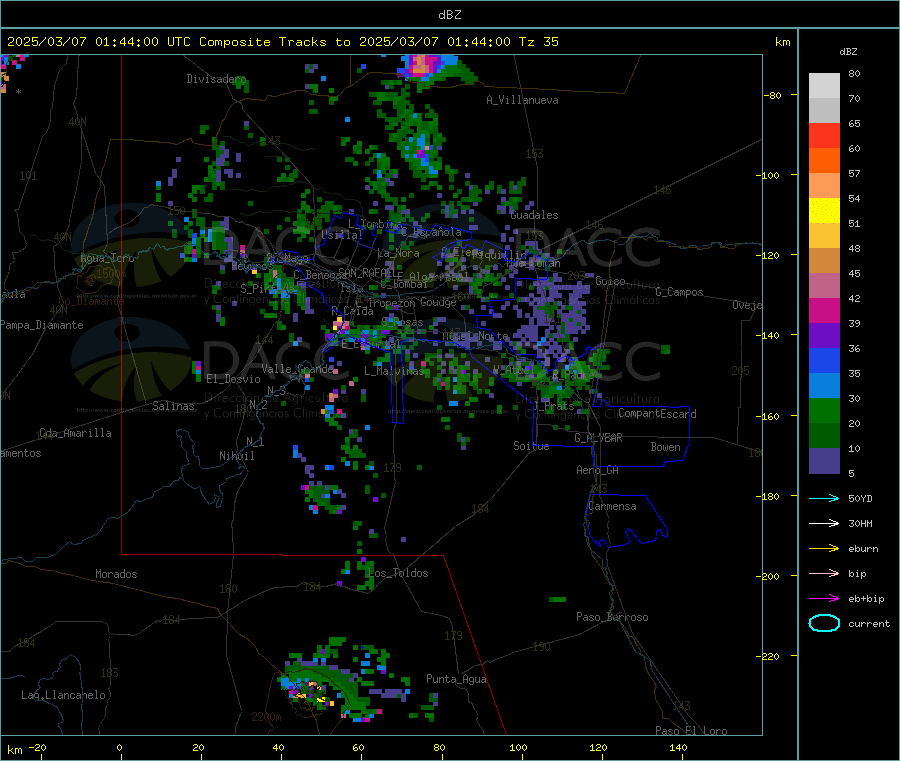The image size is (900, 761).
Task: Select the L_Malvinas label
Action: point(394,371)
